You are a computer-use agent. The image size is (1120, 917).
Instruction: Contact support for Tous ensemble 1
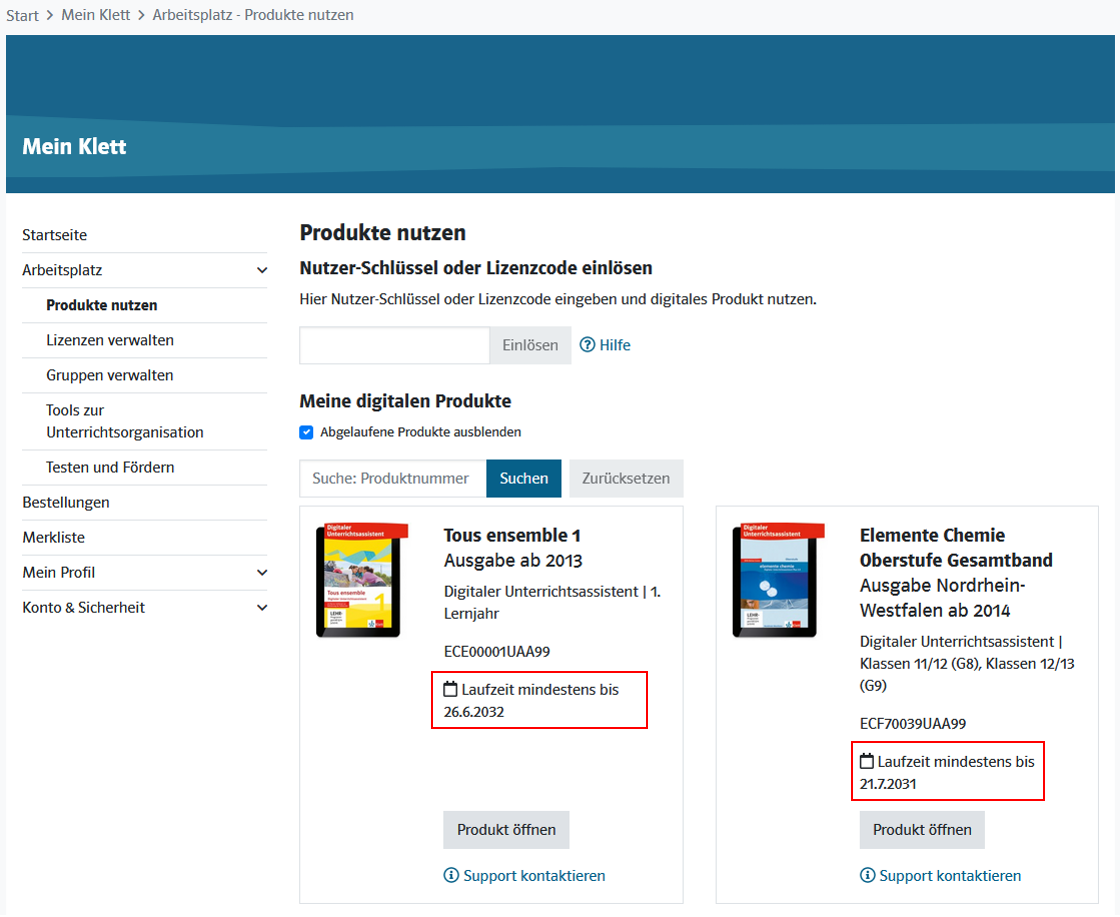534,876
